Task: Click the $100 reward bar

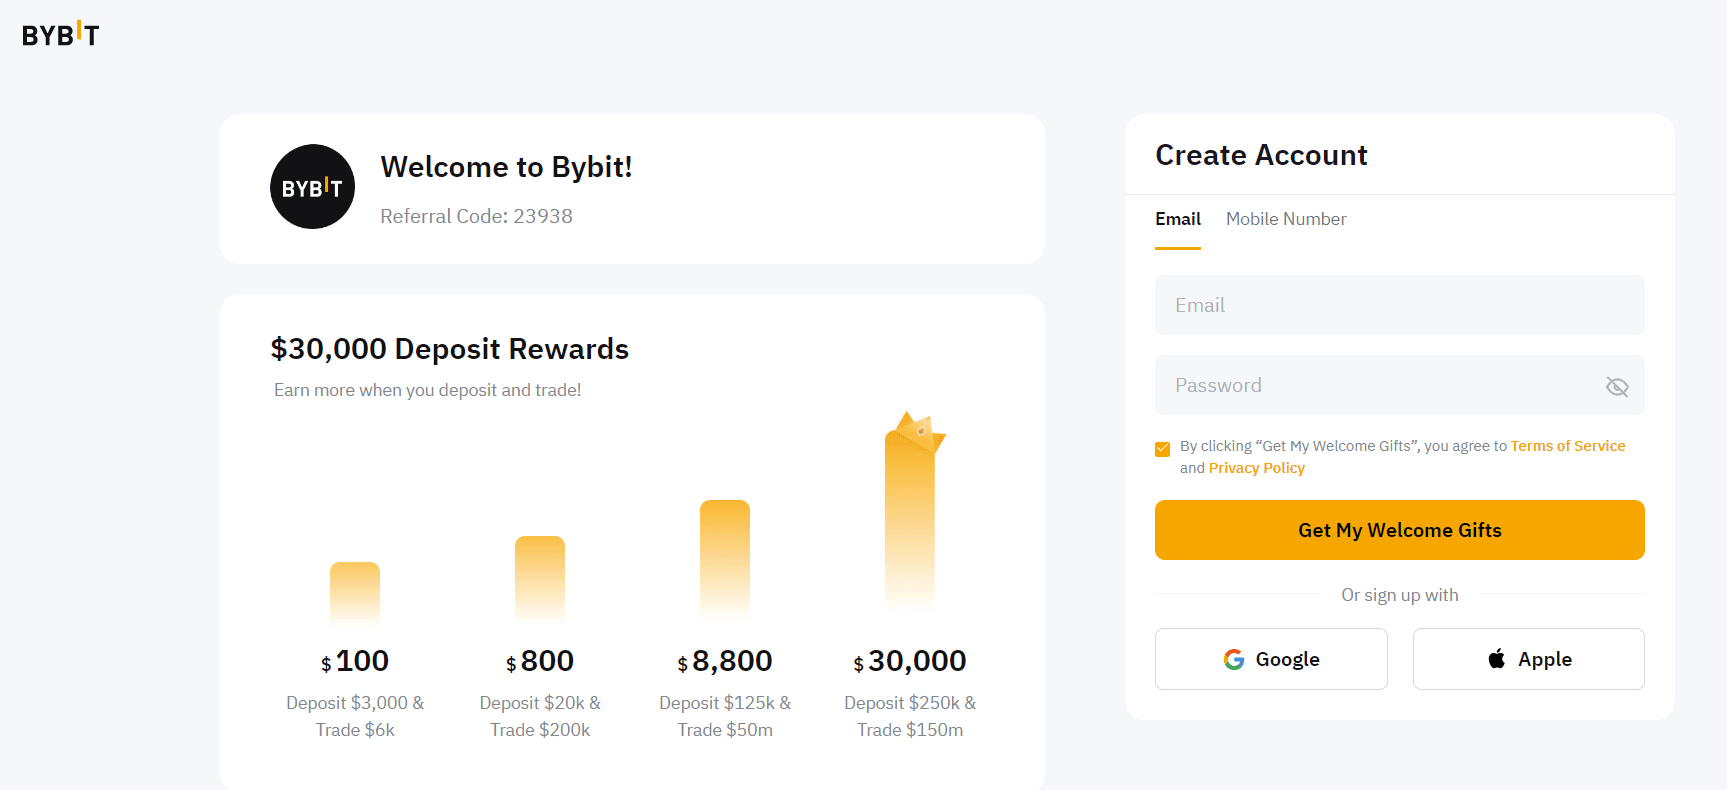Action: coord(355,591)
